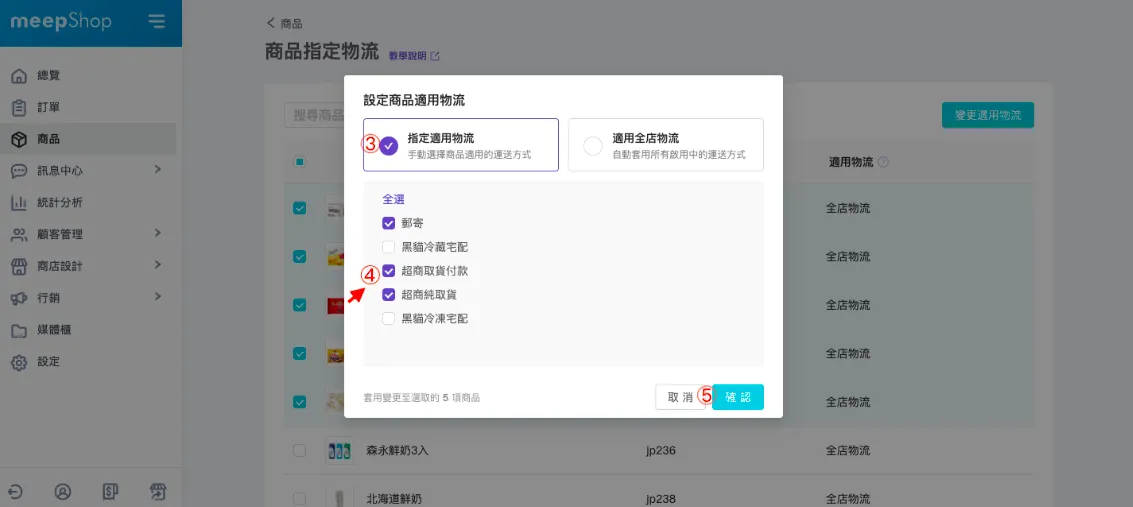Check the 森永鮮奶3入 row checkbox
Viewport: 1133px width, 507px height.
(299, 451)
